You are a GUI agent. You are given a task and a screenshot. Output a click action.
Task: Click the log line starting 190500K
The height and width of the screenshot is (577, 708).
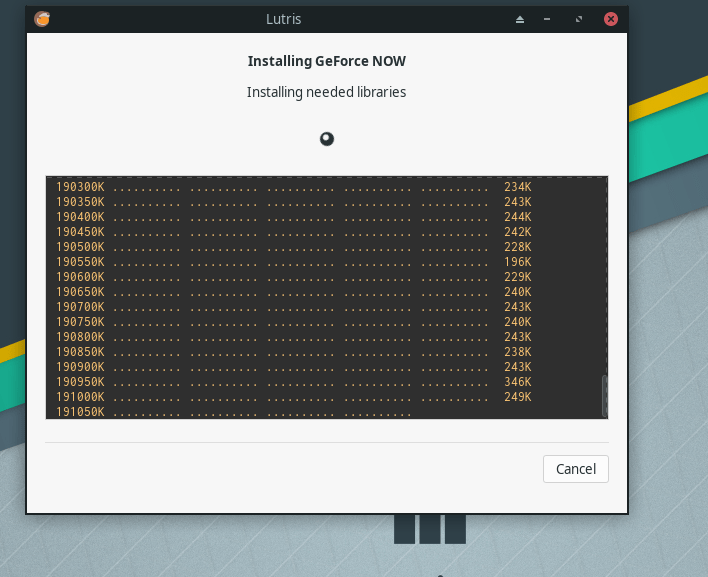pos(293,247)
